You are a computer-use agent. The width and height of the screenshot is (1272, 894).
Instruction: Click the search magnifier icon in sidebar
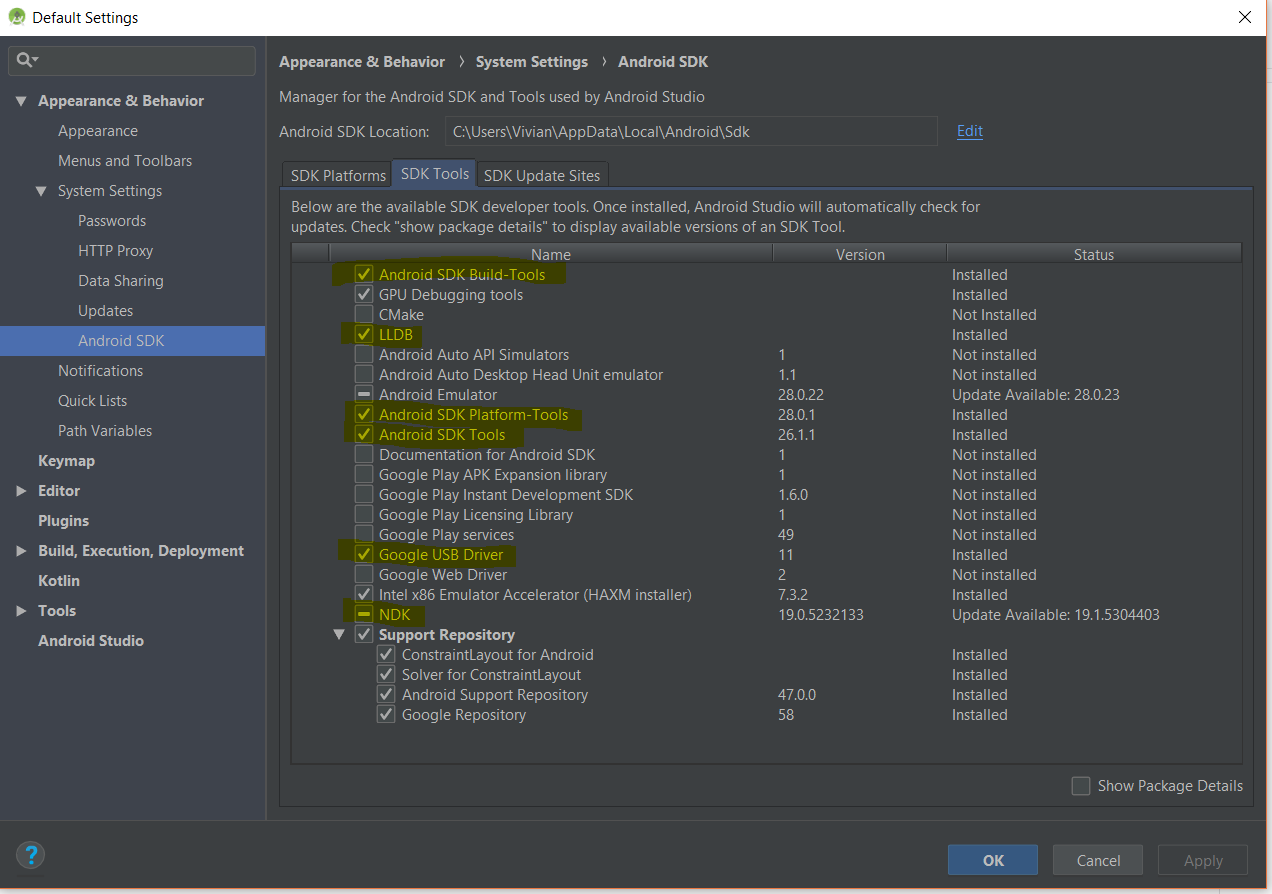(26, 60)
